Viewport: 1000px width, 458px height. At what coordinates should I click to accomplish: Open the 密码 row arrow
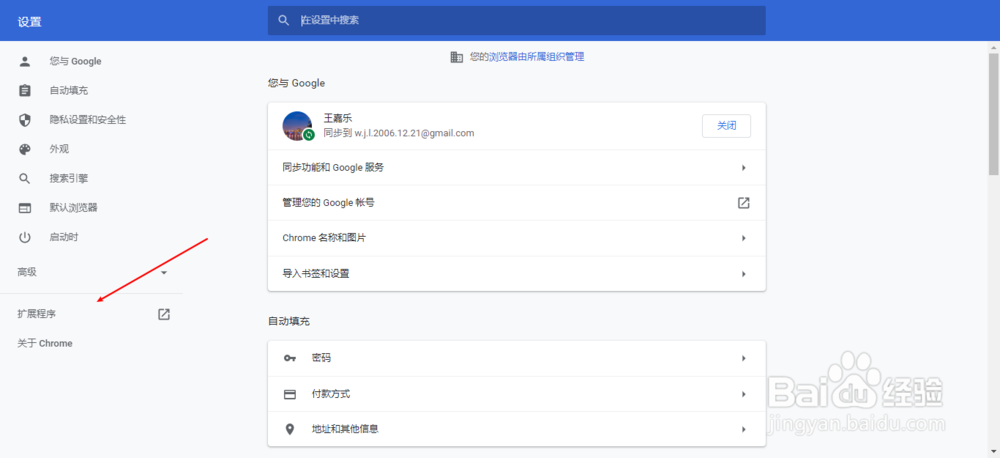tap(744, 358)
